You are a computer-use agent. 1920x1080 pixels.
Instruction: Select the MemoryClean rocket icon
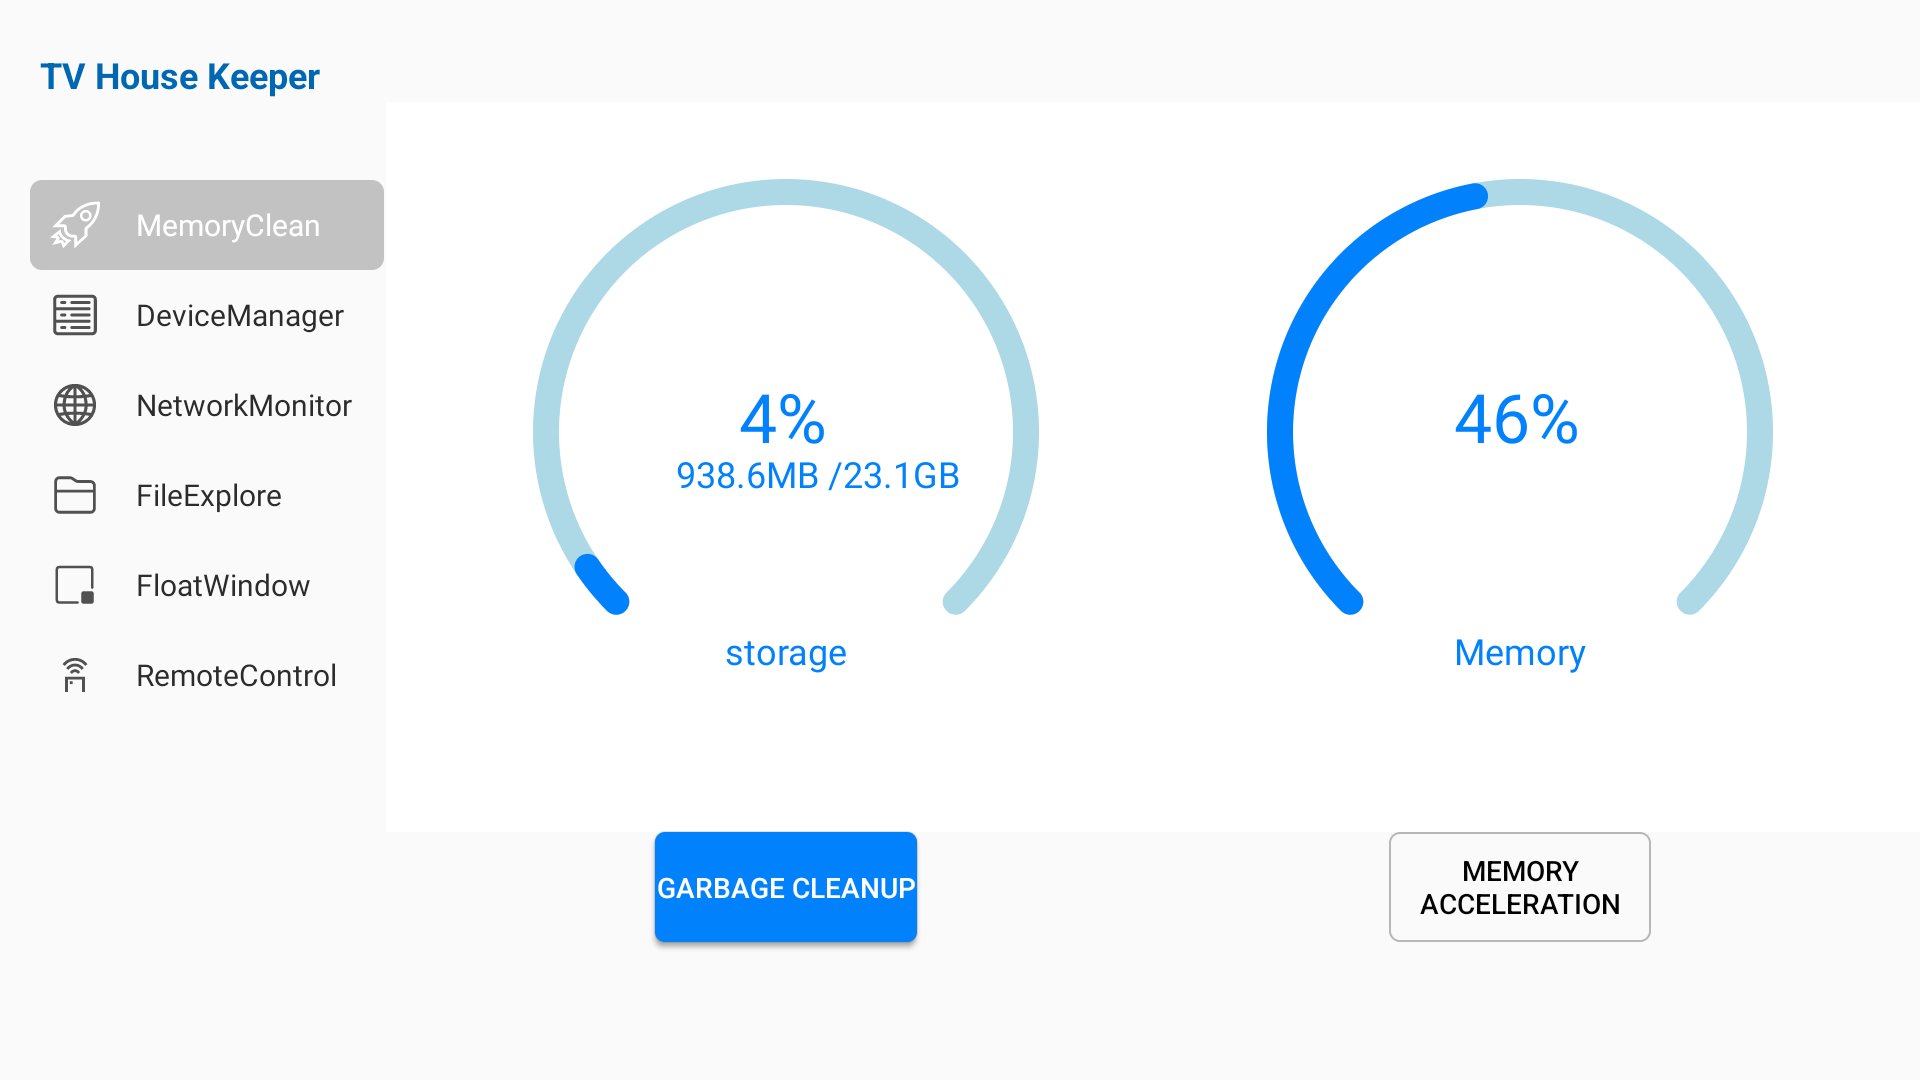point(75,225)
